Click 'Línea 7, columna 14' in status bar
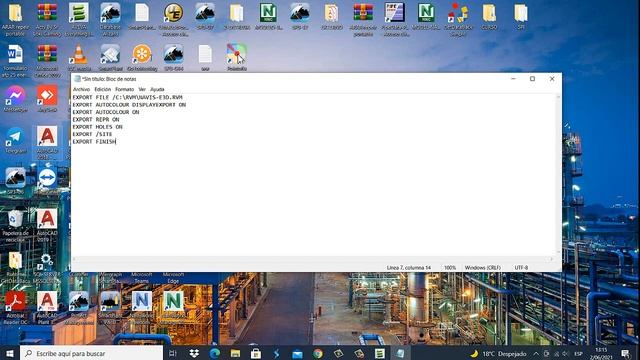Viewport: 640px width, 360px height. point(409,268)
